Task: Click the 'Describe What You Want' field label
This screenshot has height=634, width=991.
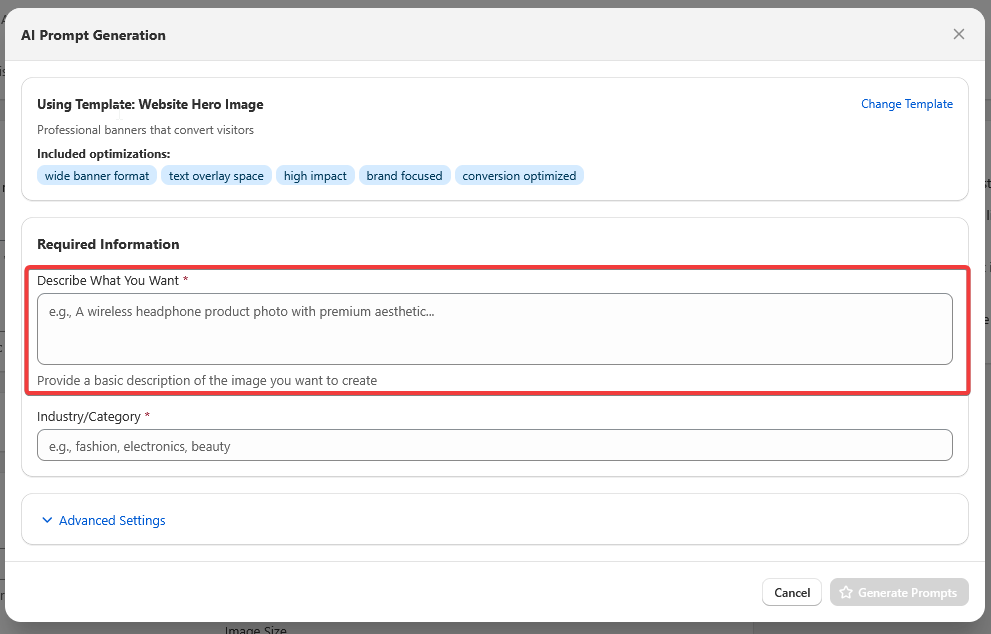Action: tap(108, 280)
